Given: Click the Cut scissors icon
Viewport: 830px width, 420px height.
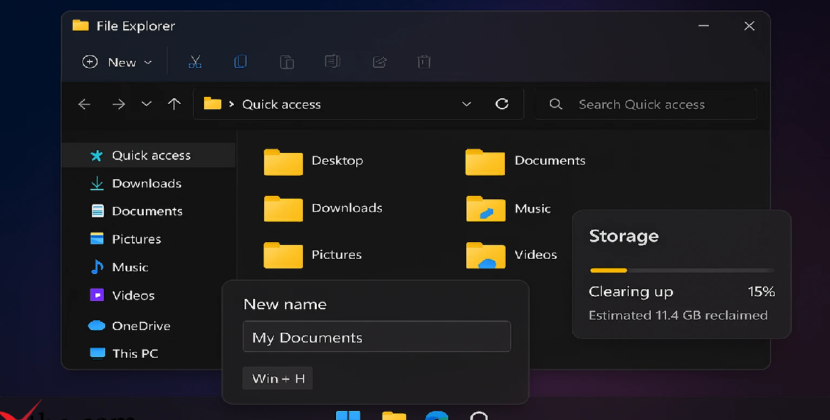Looking at the screenshot, I should [195, 62].
